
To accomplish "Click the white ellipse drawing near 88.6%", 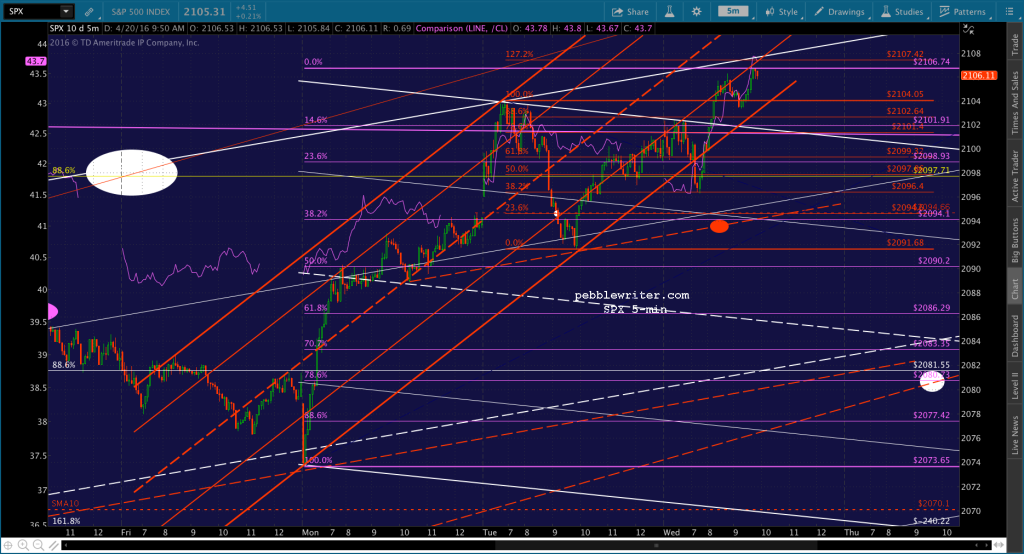I will click(x=132, y=172).
